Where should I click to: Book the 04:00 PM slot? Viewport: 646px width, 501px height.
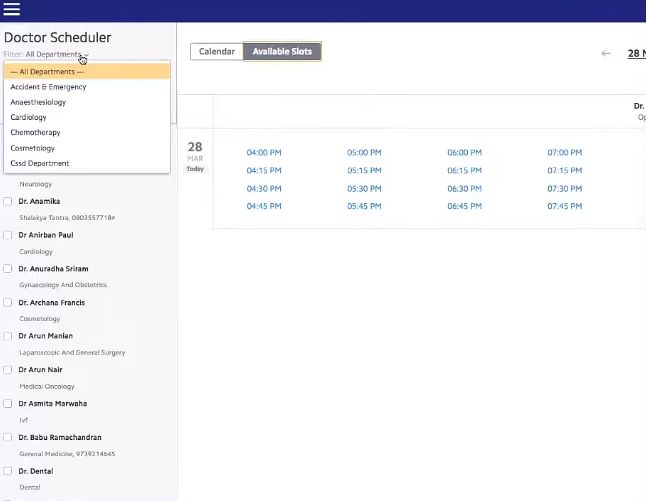tap(264, 152)
